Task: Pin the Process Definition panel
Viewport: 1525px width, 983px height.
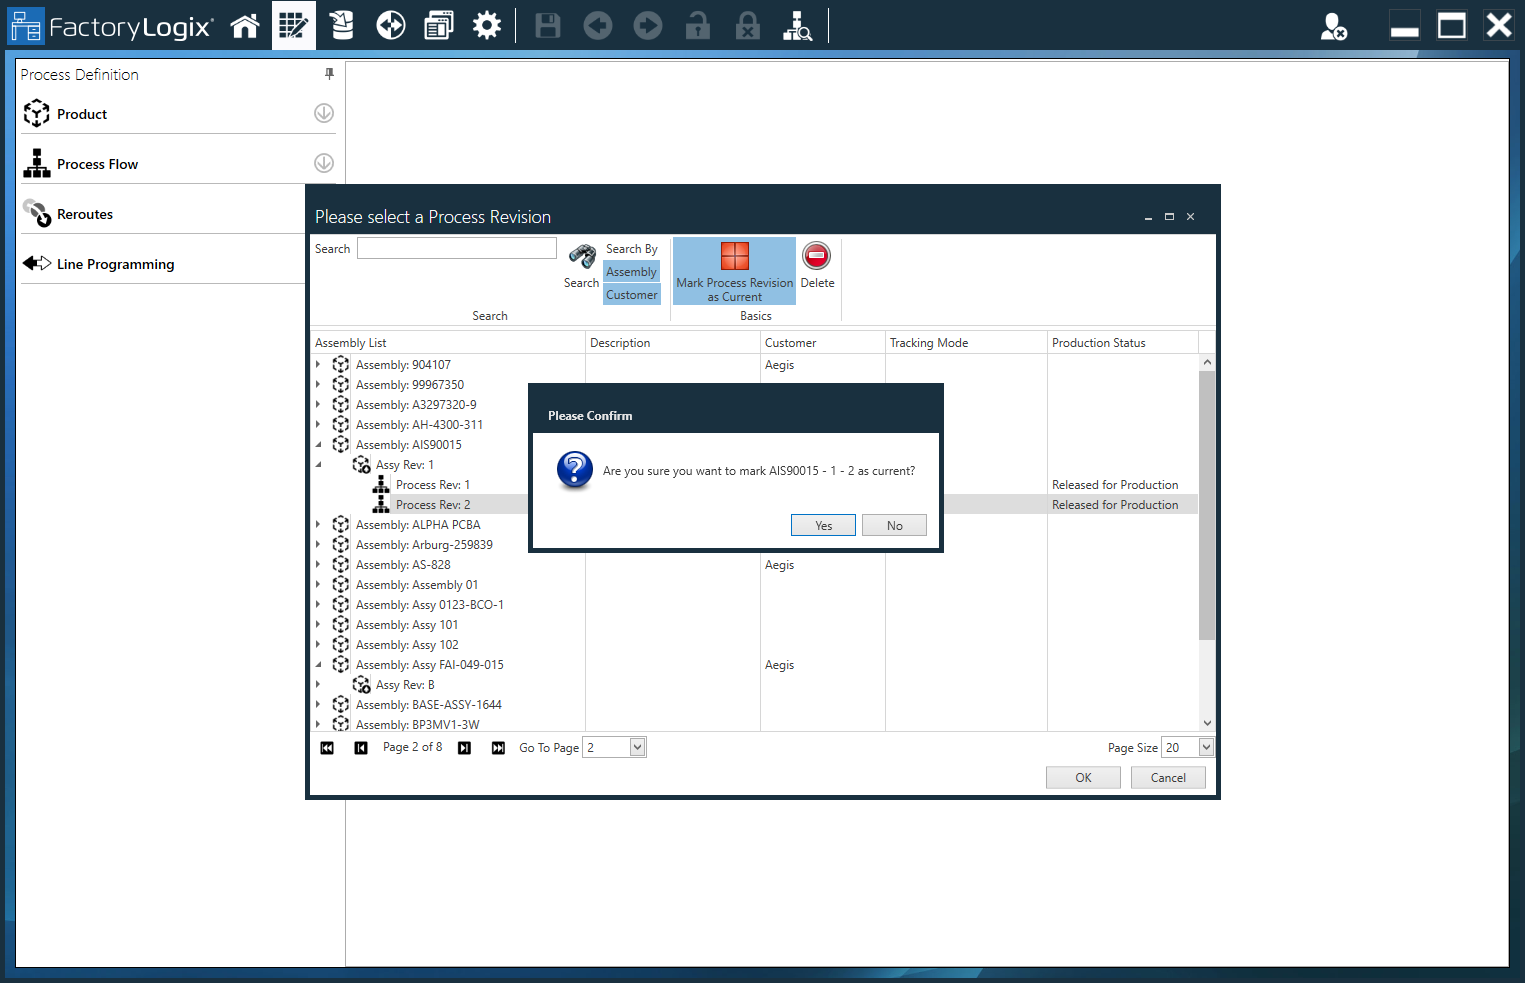Action: coord(329,74)
